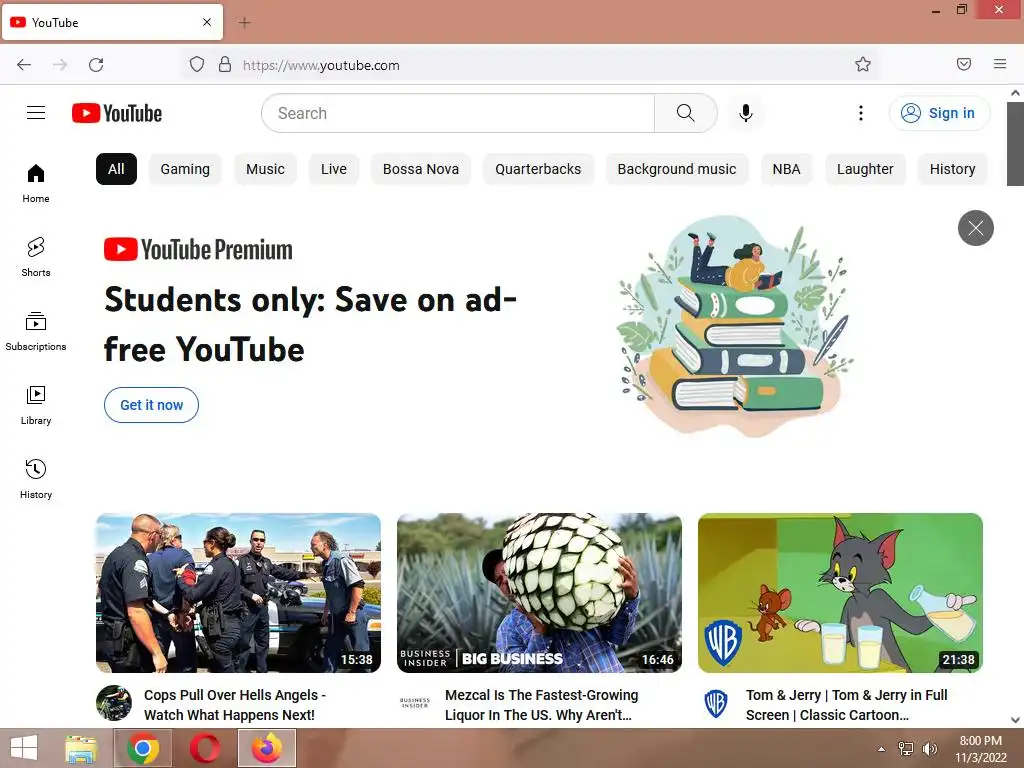This screenshot has height=768, width=1024.
Task: Open the WB Kids channel avatar
Action: click(x=716, y=703)
